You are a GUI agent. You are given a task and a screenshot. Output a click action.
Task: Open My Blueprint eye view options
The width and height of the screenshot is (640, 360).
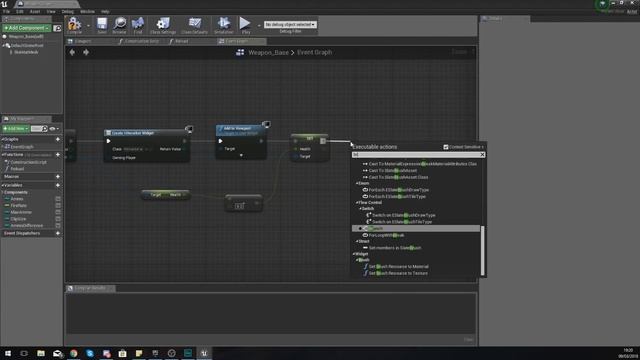53,129
